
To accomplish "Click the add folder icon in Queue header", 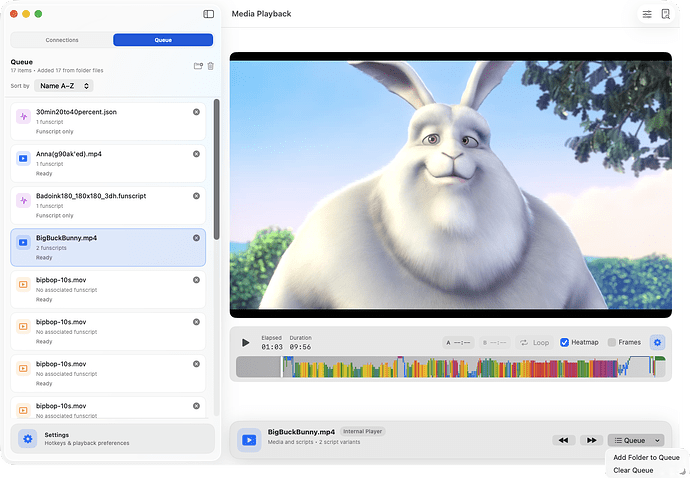I will [198, 66].
